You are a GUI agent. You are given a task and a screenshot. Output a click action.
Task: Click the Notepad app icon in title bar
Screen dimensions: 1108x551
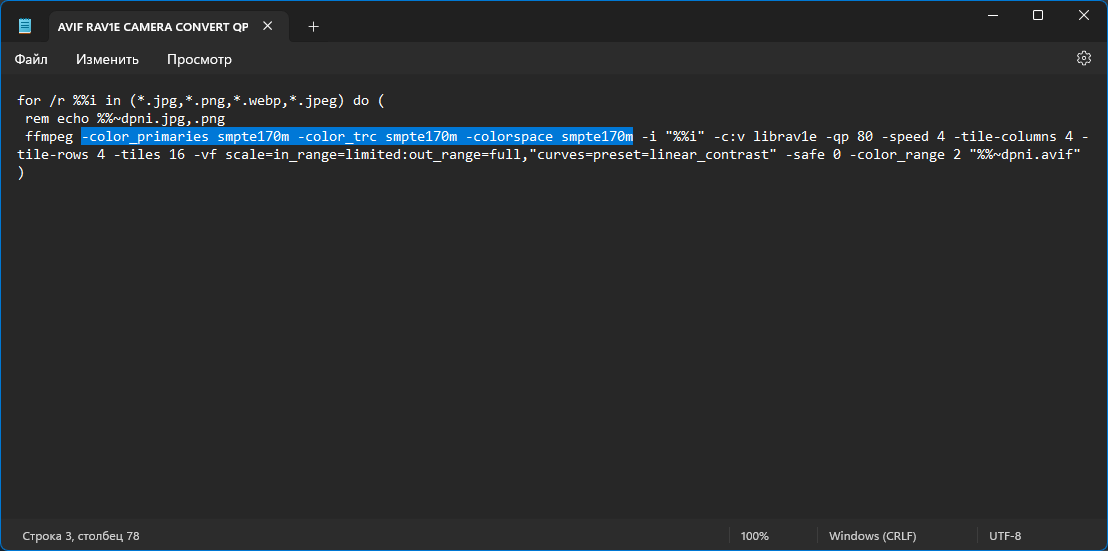pyautogui.click(x=25, y=26)
